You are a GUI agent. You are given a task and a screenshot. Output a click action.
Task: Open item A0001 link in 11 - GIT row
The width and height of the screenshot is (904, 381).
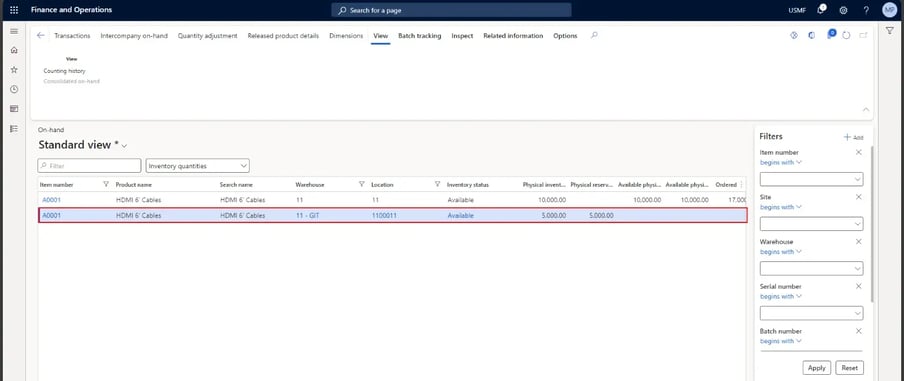[51, 216]
